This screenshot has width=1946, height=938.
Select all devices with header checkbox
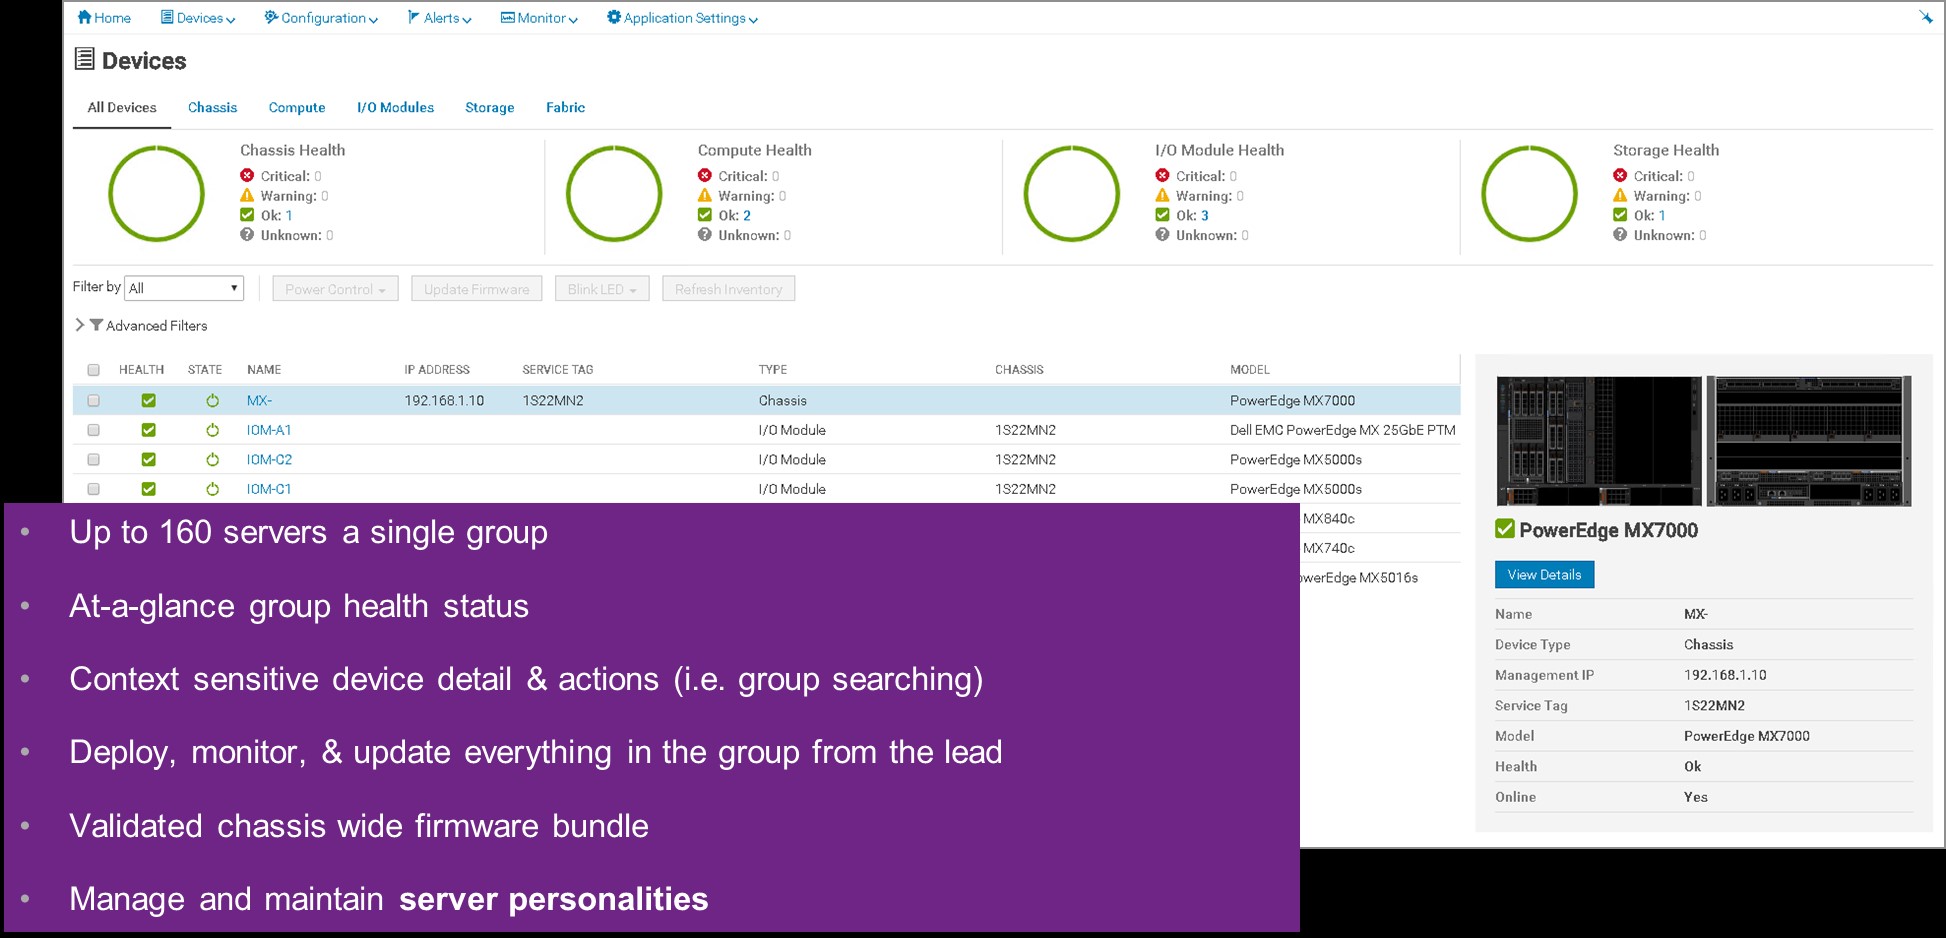click(94, 370)
